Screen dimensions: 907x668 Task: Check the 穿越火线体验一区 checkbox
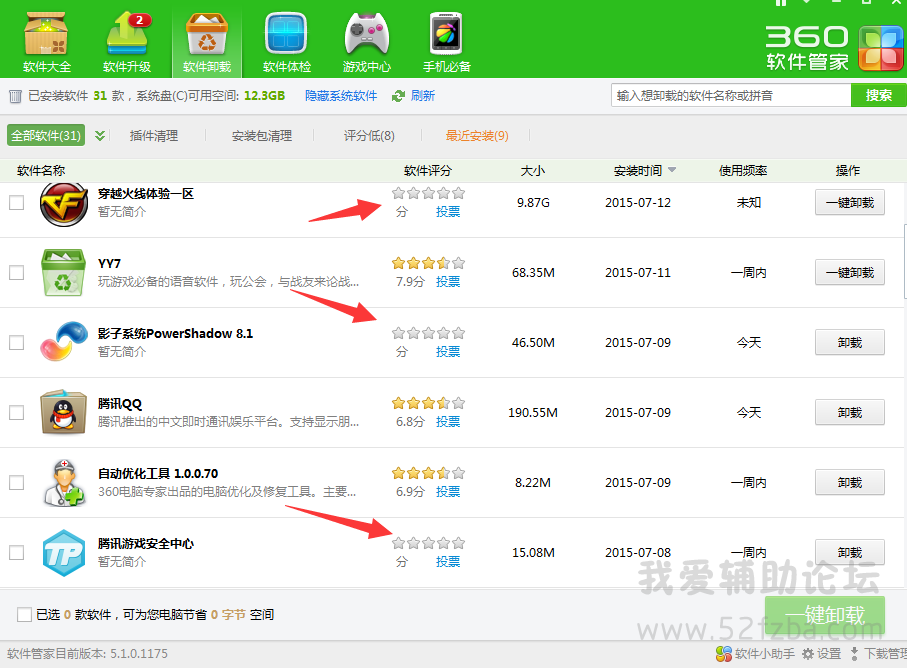[17, 202]
